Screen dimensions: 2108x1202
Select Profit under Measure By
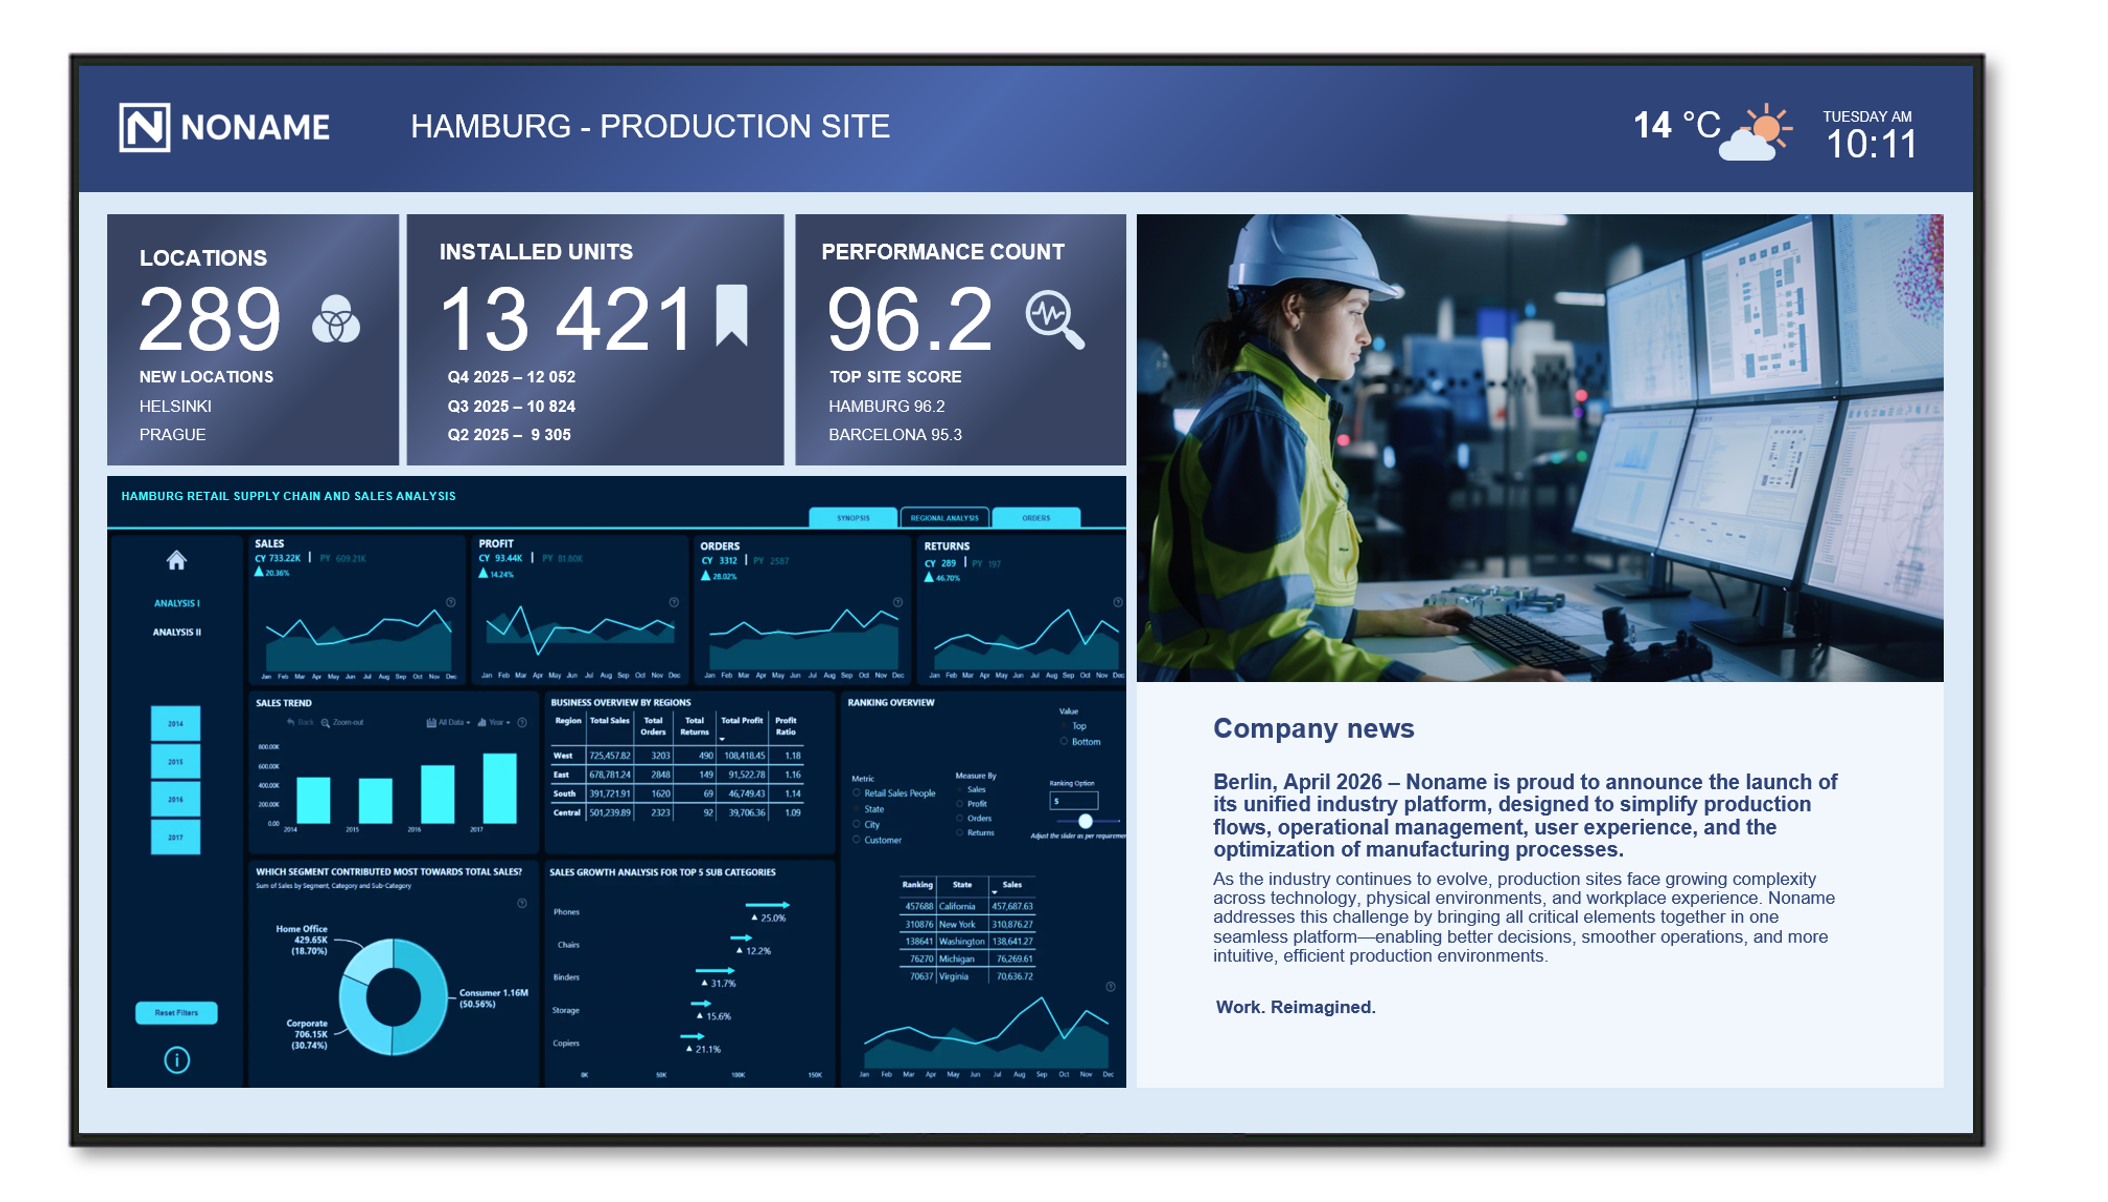[x=960, y=804]
